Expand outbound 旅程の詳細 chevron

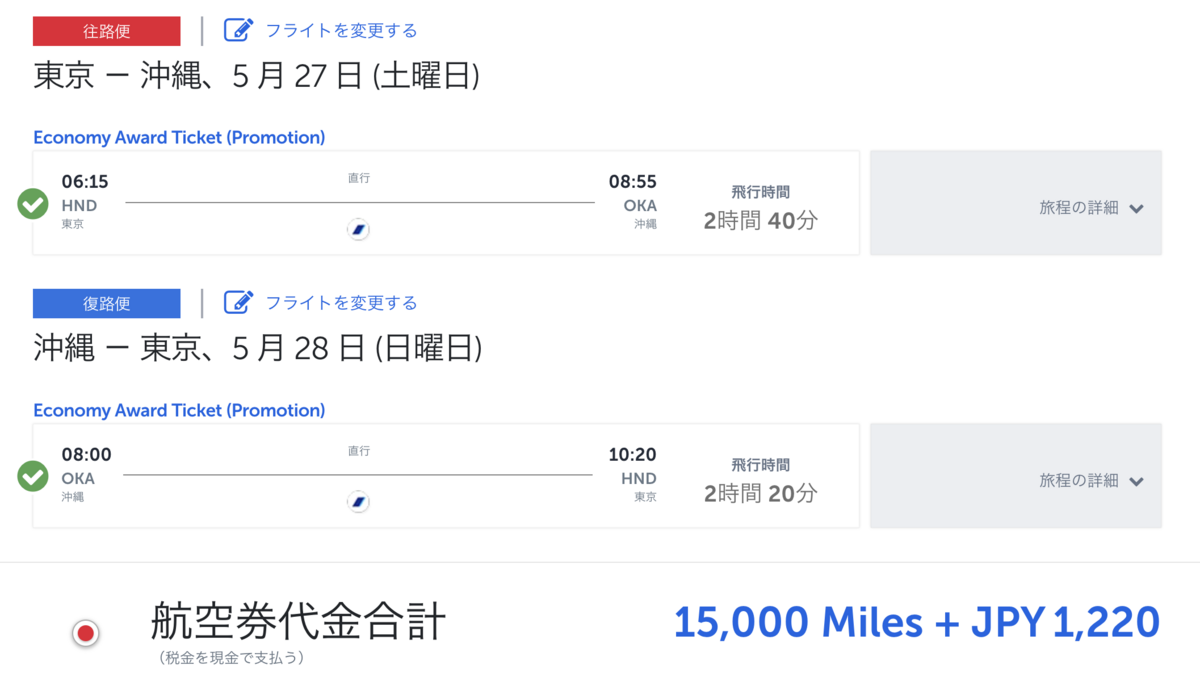click(1136, 209)
